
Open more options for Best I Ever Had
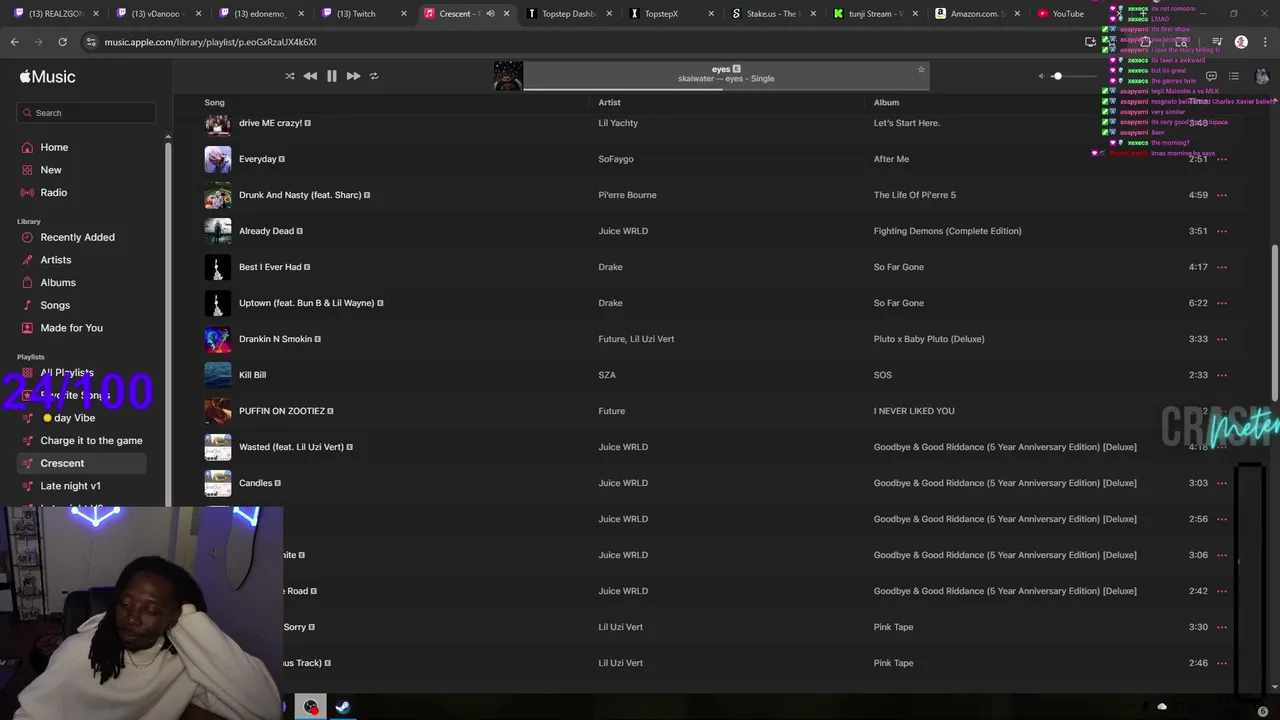click(x=1222, y=267)
